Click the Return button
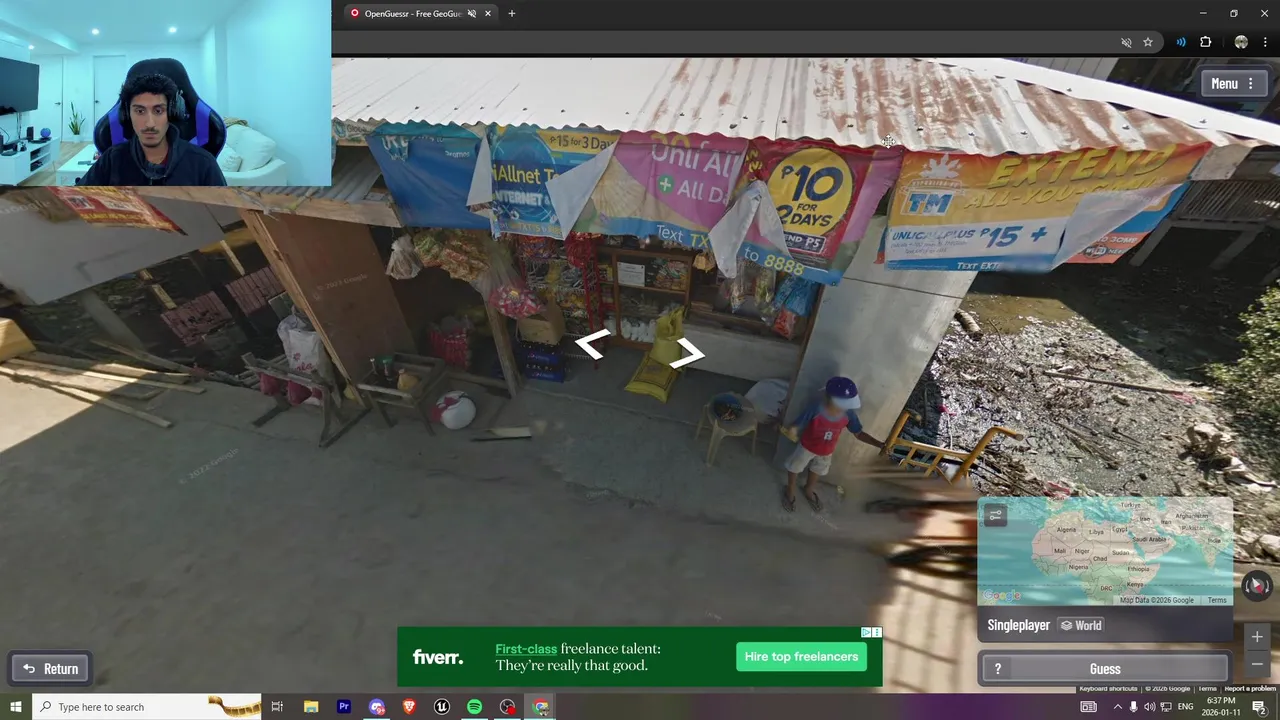Image resolution: width=1280 pixels, height=720 pixels. point(50,669)
